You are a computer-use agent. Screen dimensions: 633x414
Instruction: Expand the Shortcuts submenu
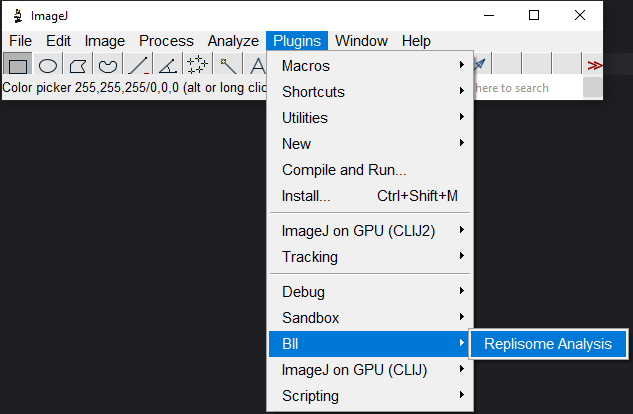coord(370,92)
